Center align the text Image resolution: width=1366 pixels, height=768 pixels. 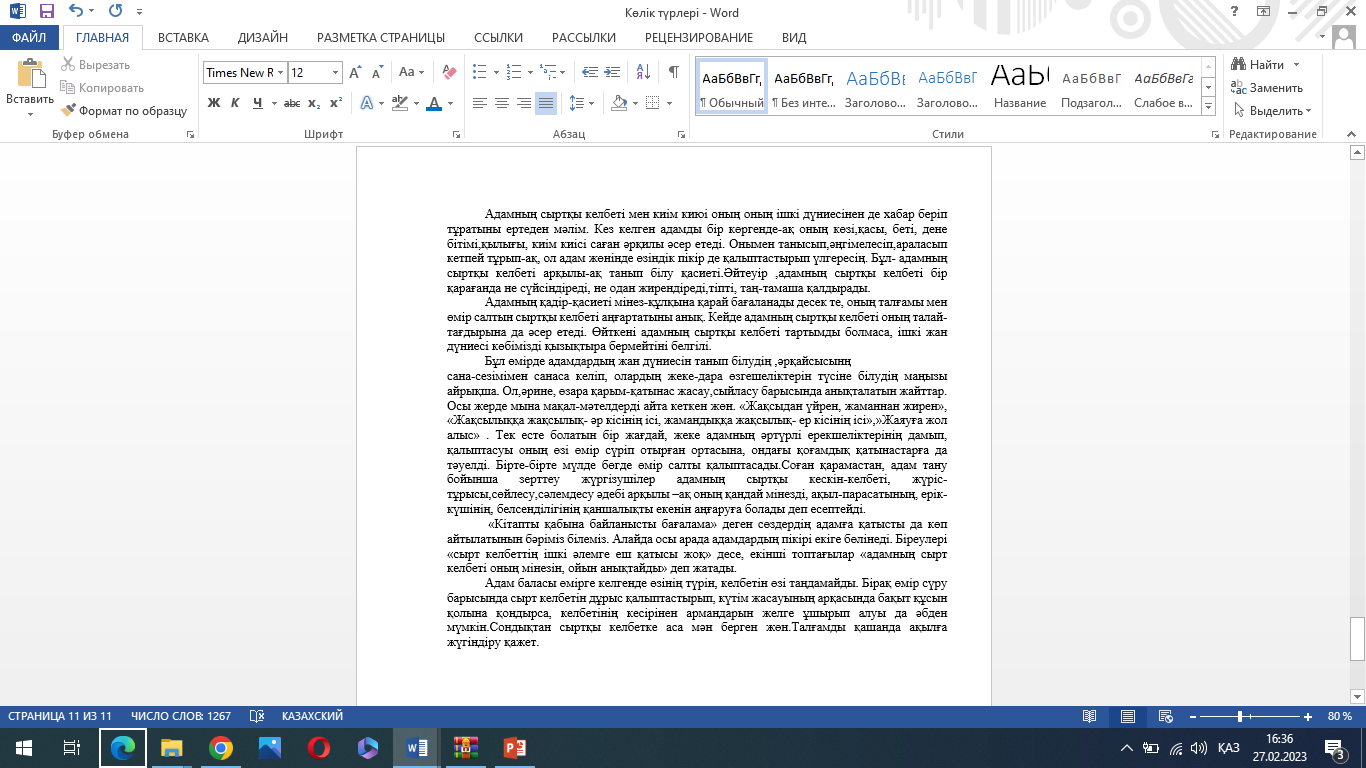click(501, 103)
